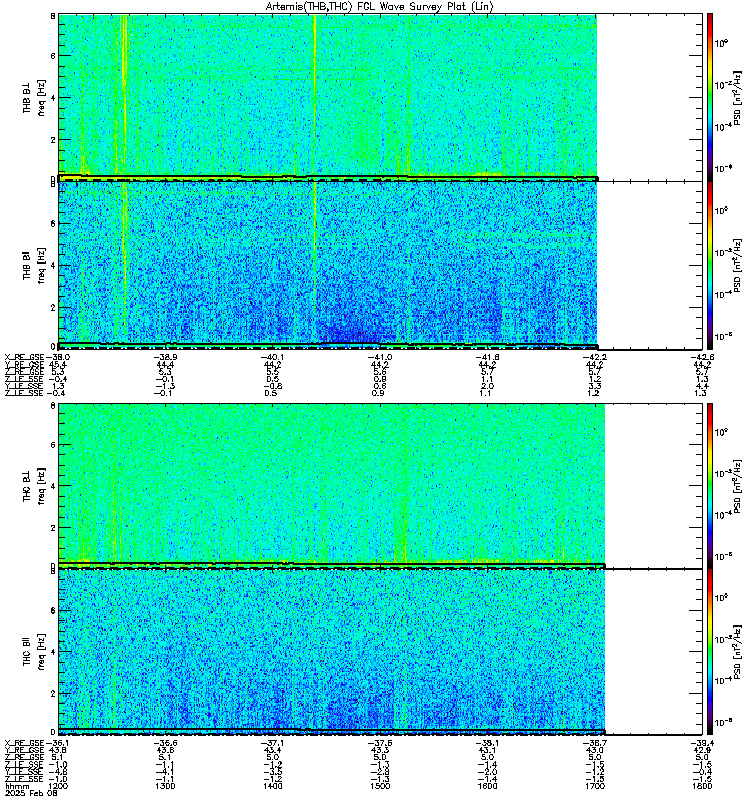Click the PSD units label of top color bar
This screenshot has width=750, height=800.
click(x=737, y=98)
